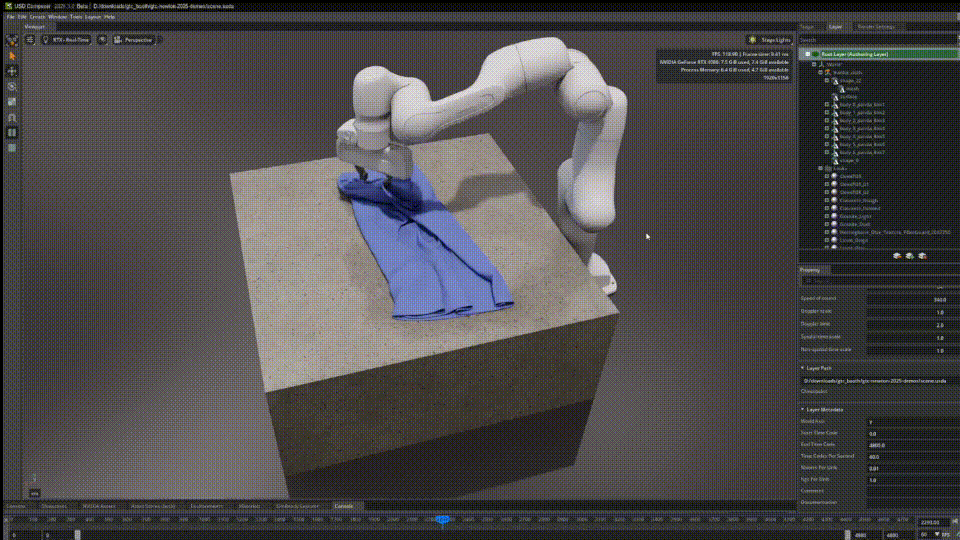Switch to the Render Settings tab
Image resolution: width=960 pixels, height=540 pixels.
click(x=876, y=27)
